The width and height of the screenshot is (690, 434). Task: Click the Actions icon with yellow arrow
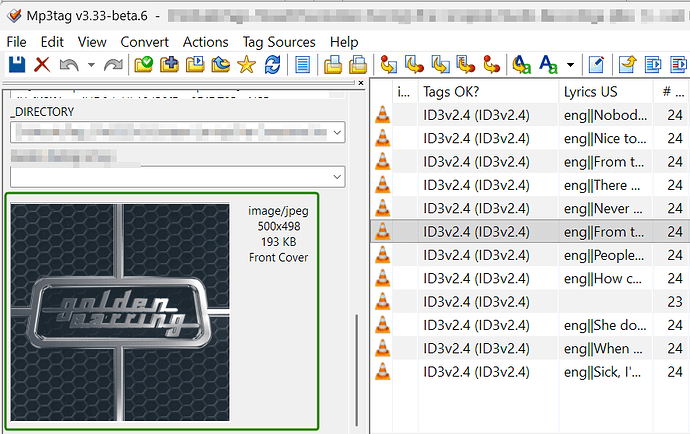(x=521, y=65)
